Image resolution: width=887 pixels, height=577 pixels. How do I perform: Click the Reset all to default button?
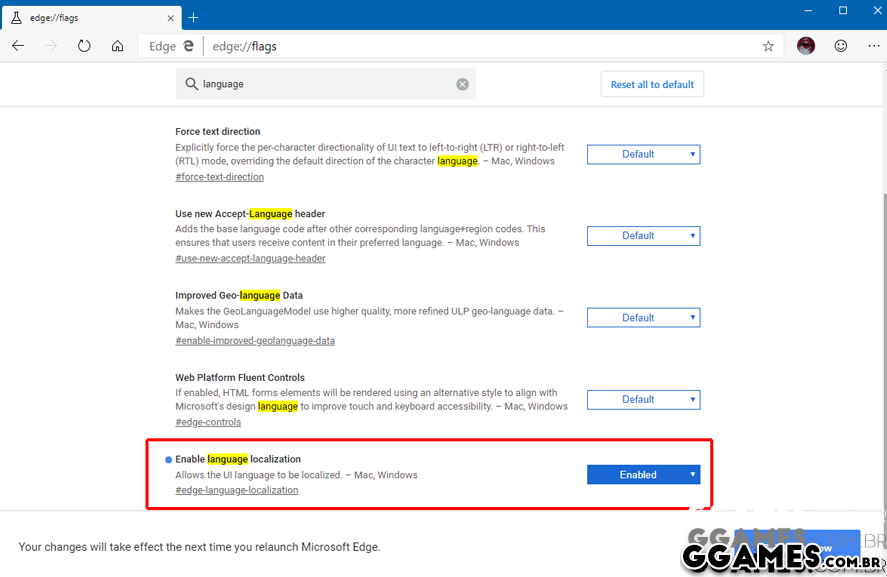pyautogui.click(x=652, y=85)
